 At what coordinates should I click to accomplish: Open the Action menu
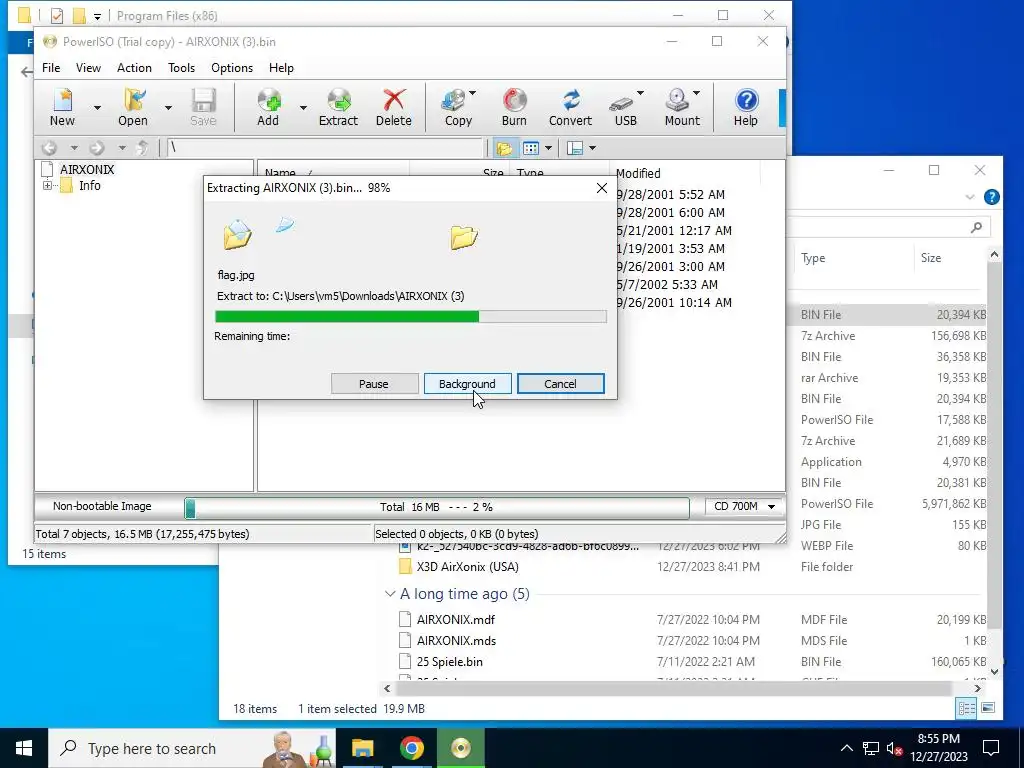(x=134, y=68)
